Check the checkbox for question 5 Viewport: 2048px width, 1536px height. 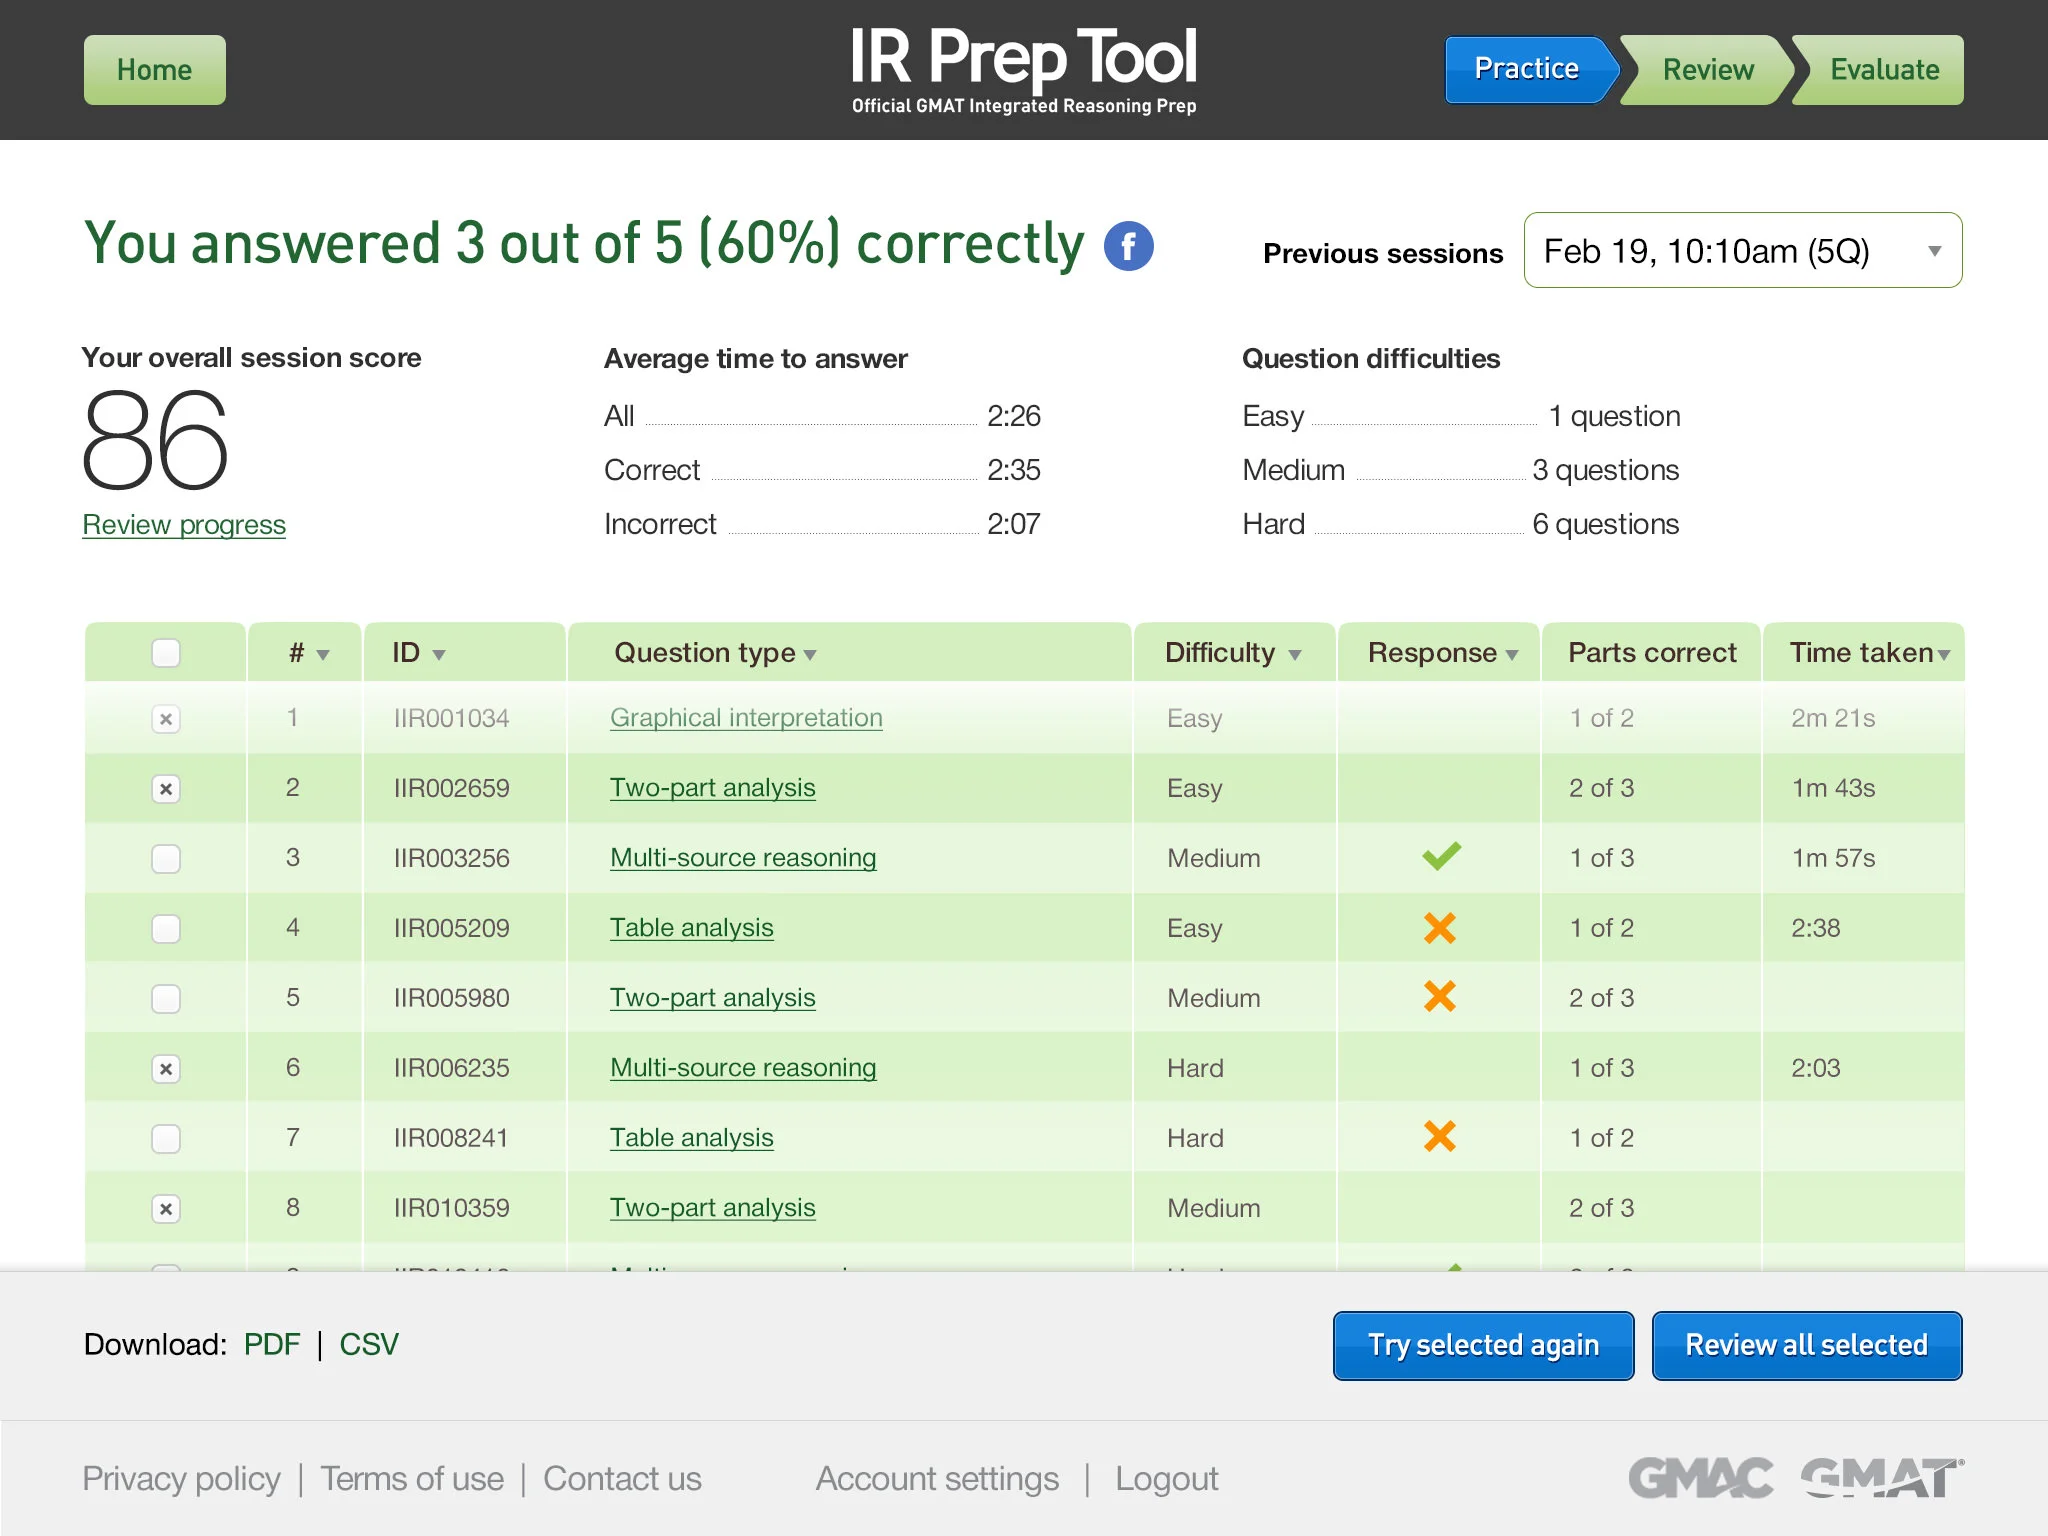pos(166,999)
